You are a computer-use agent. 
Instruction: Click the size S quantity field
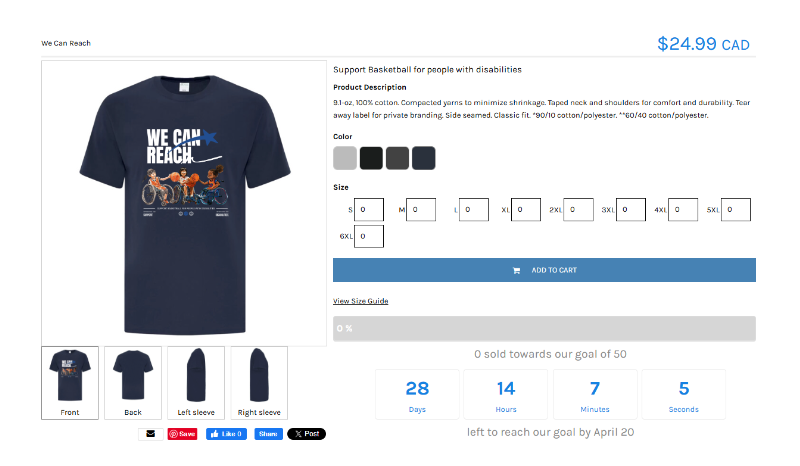pyautogui.click(x=369, y=210)
